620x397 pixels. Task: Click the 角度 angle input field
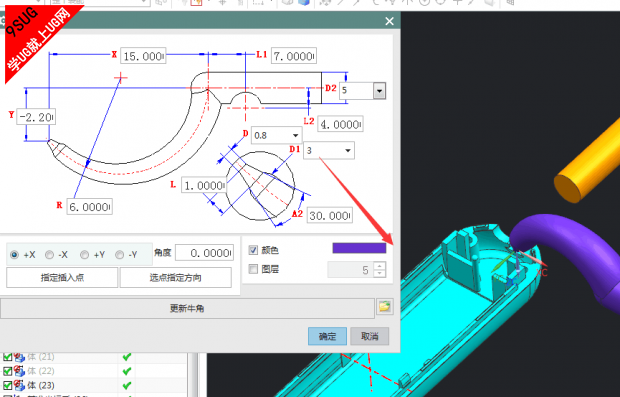point(204,253)
